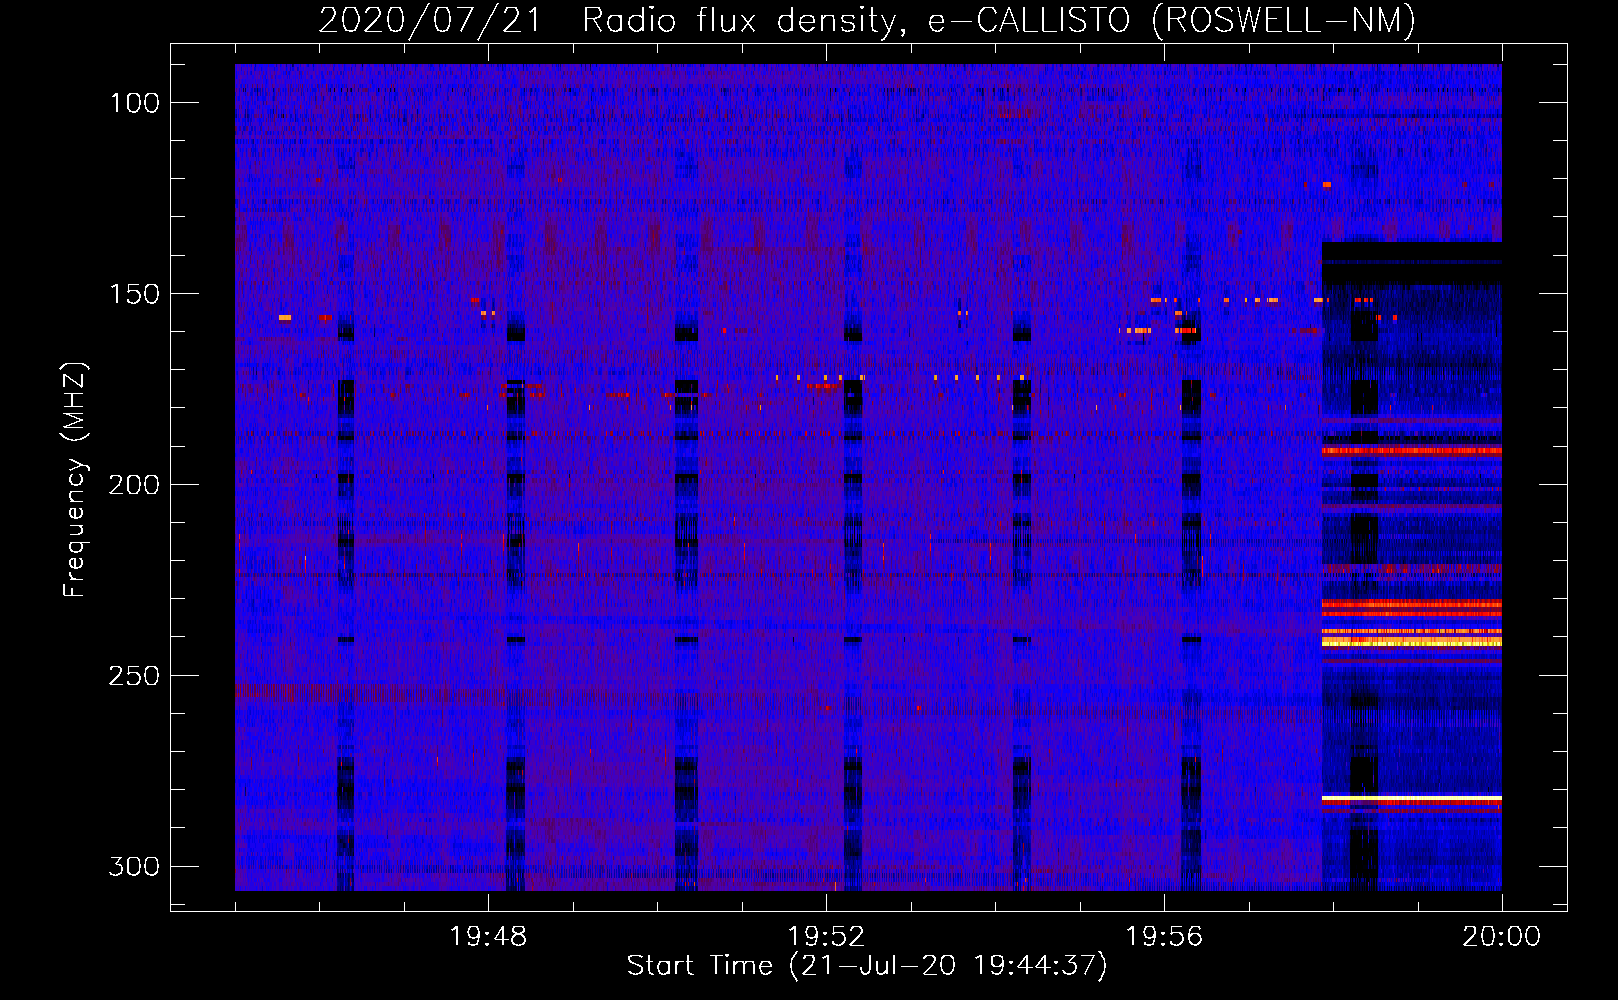Image resolution: width=1618 pixels, height=1000 pixels.
Task: Click the 200 frequency tick label
Action: point(135,485)
